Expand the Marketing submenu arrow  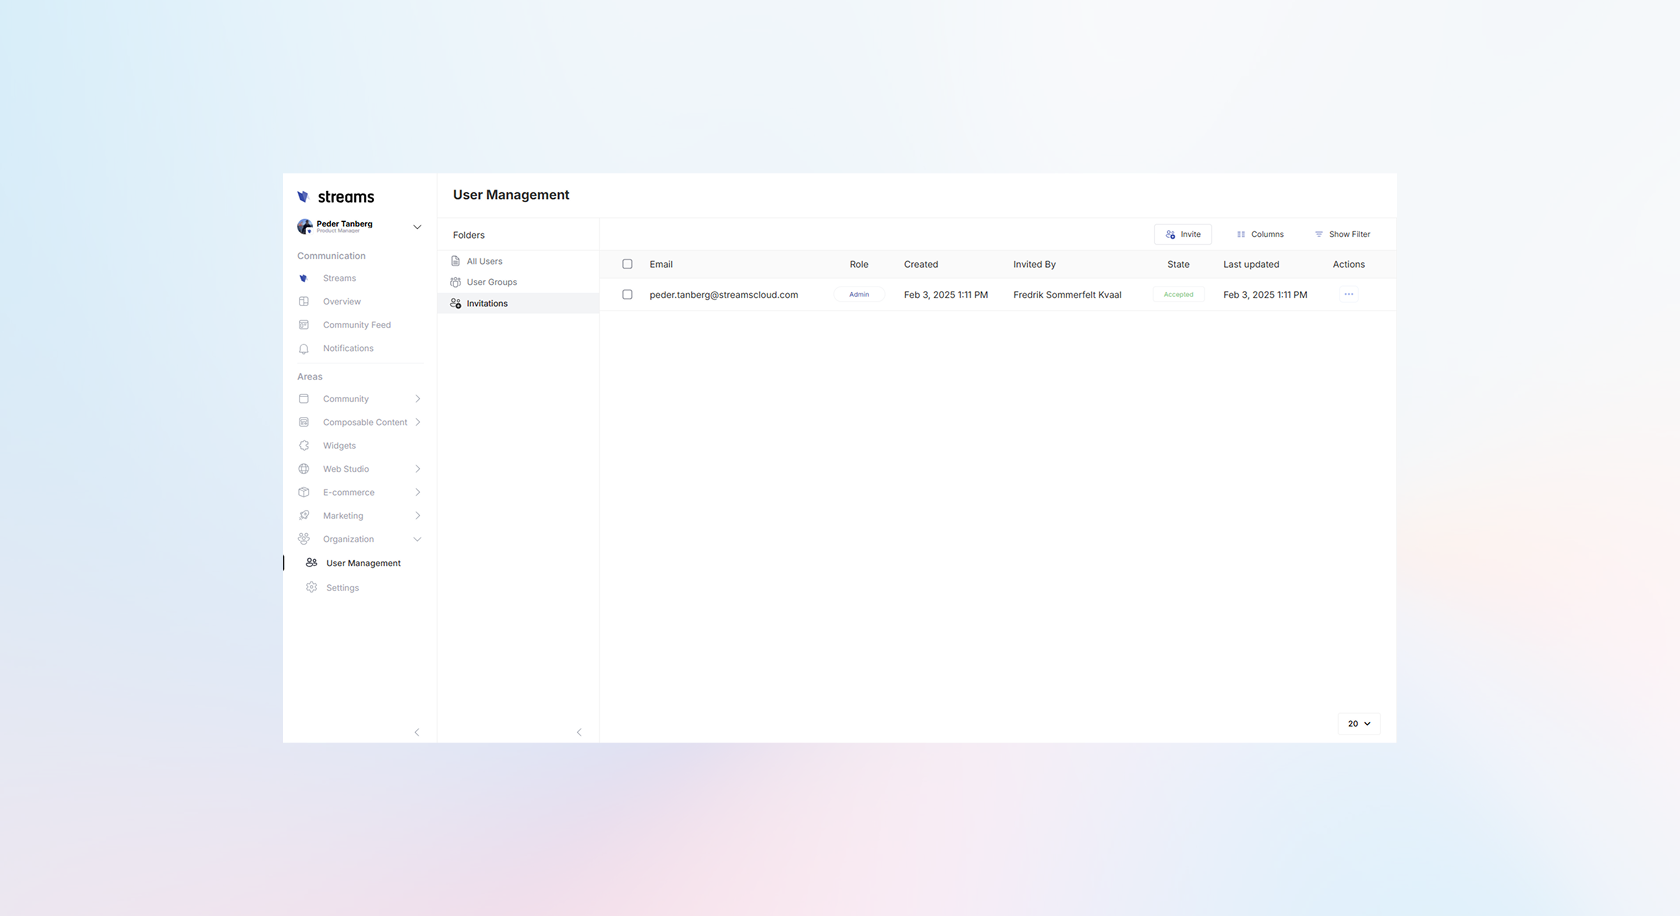pyautogui.click(x=417, y=516)
